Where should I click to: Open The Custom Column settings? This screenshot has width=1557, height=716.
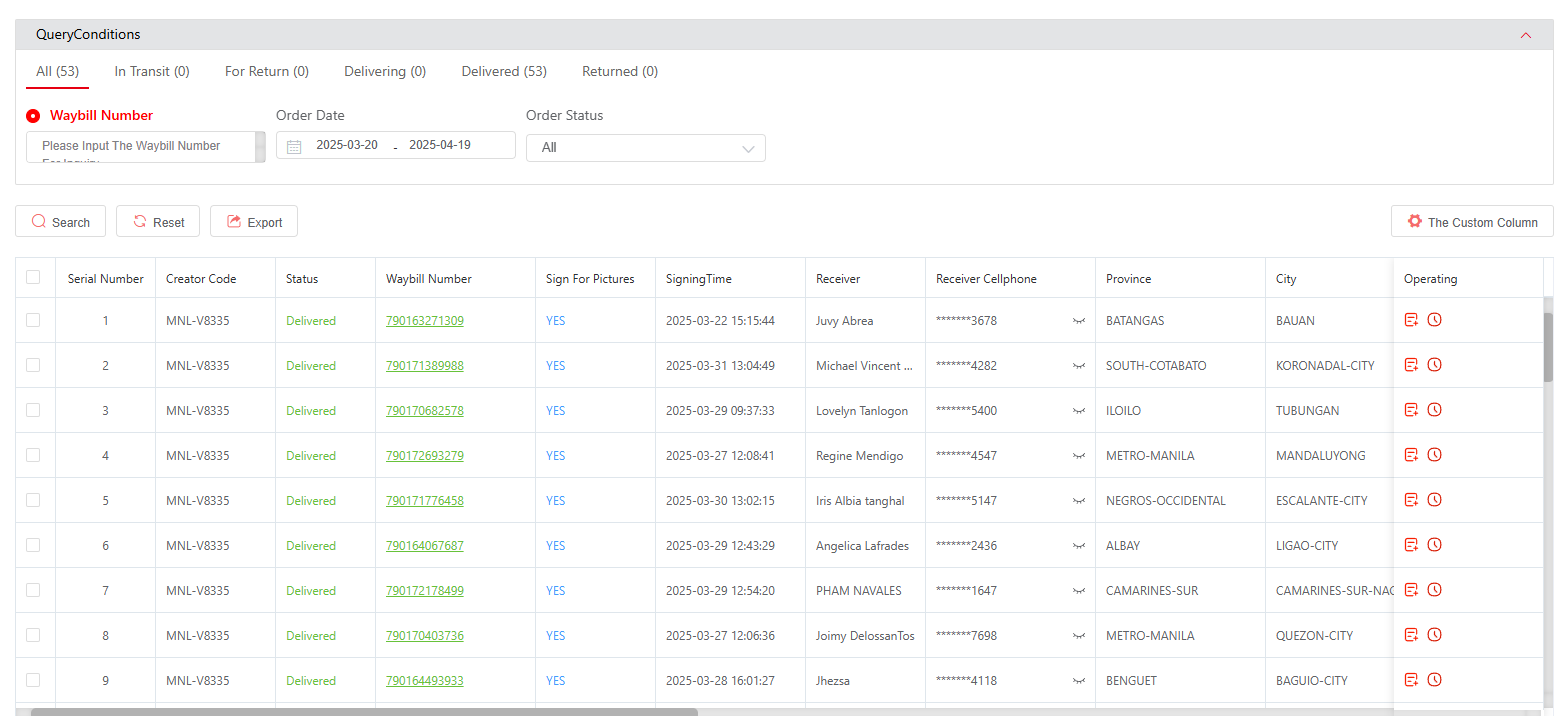(1471, 222)
